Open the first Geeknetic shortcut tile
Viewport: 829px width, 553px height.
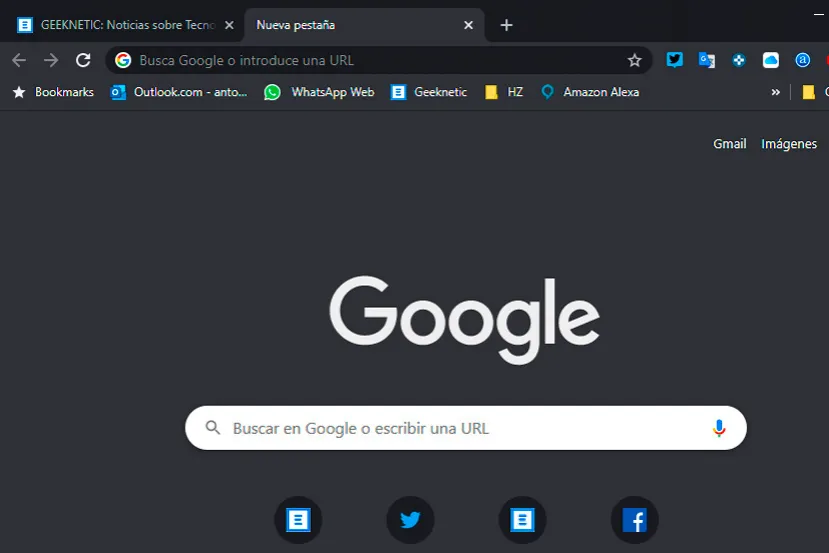[x=298, y=520]
